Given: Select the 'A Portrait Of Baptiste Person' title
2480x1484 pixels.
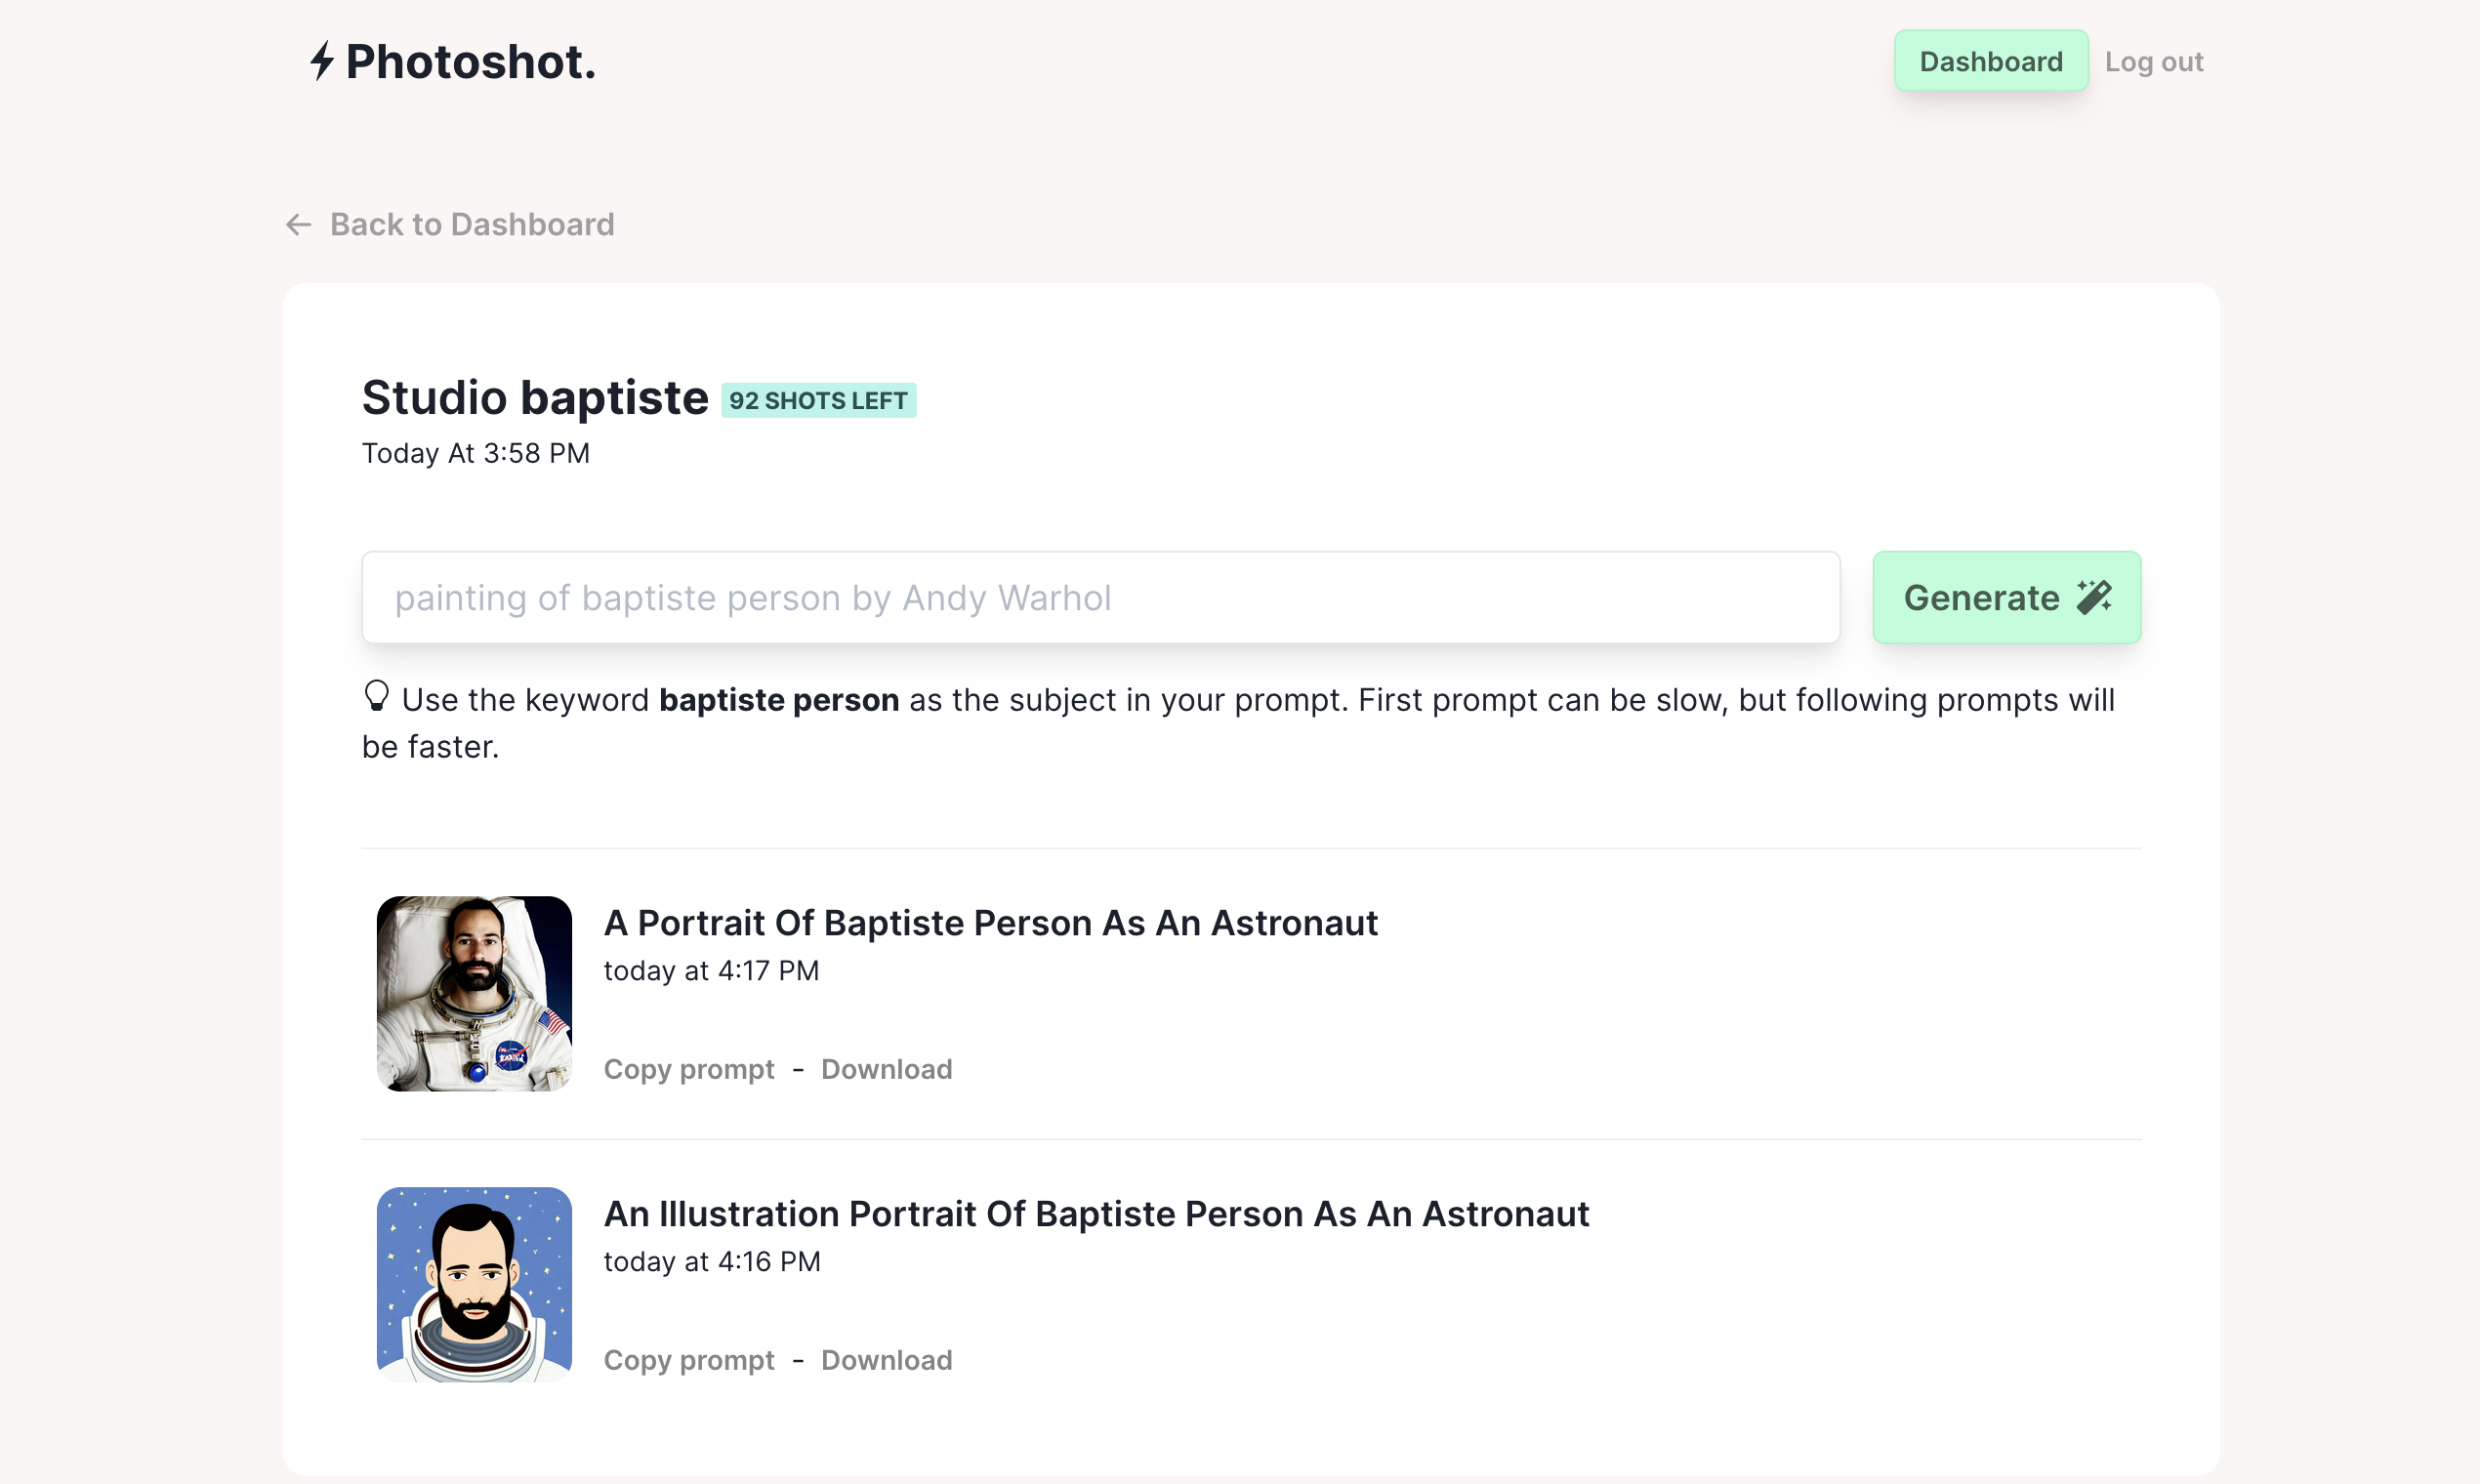Looking at the screenshot, I should 990,923.
